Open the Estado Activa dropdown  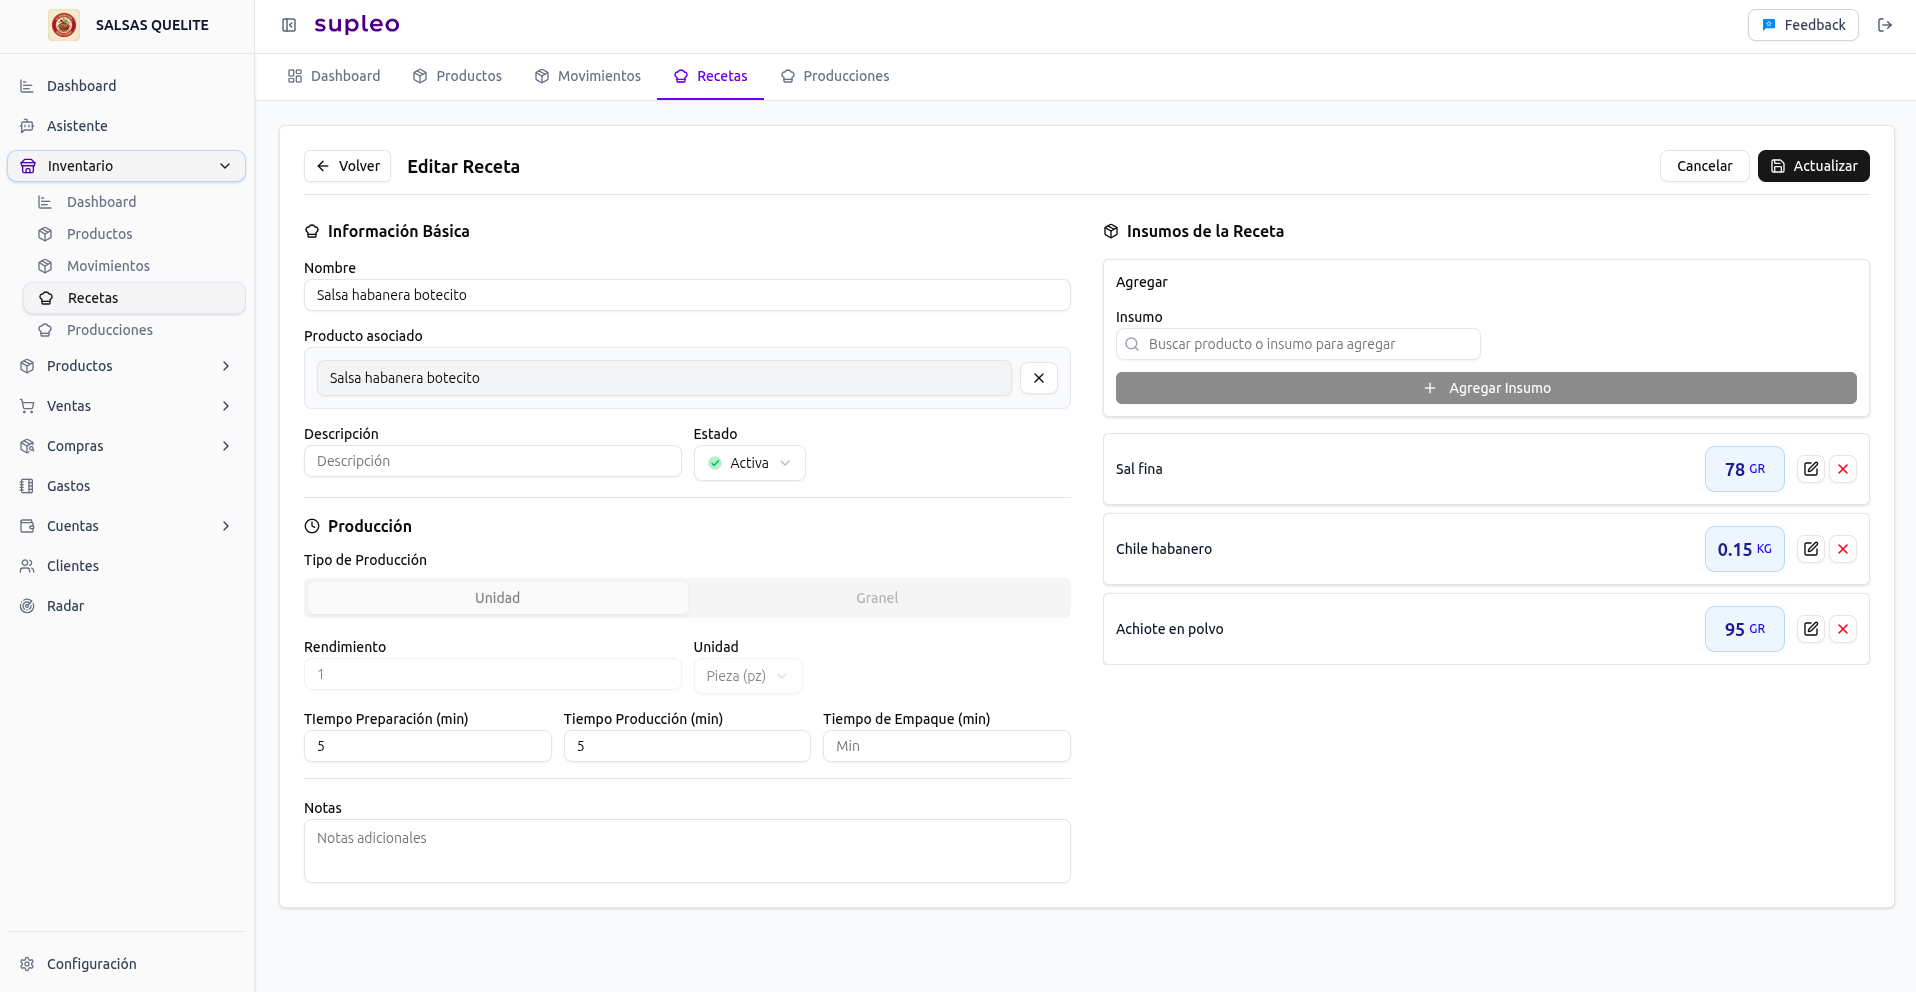749,463
